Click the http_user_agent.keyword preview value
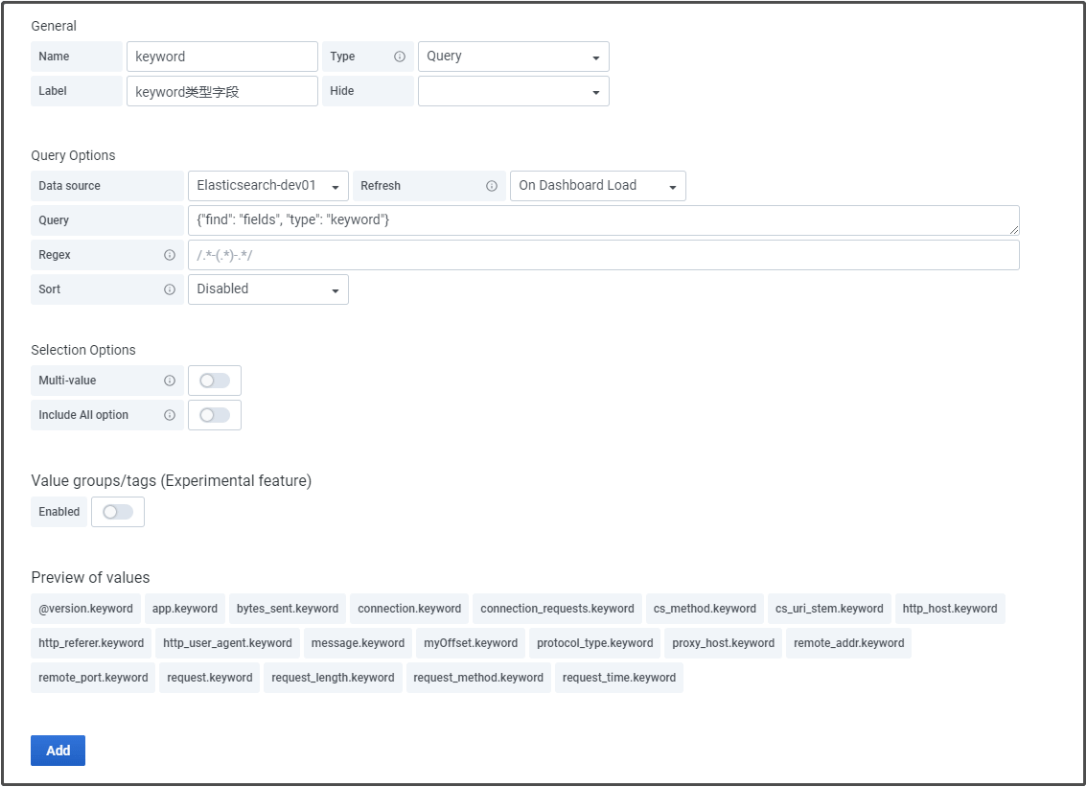1086x787 pixels. click(x=227, y=643)
